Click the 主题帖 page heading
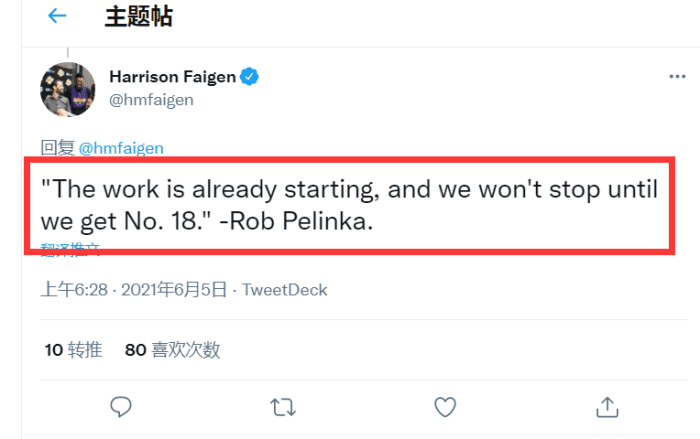This screenshot has width=700, height=439. [138, 16]
